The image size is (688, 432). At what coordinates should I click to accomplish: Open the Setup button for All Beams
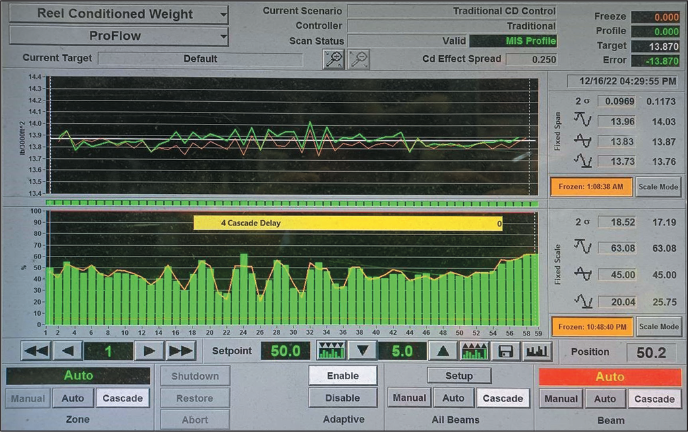point(459,375)
